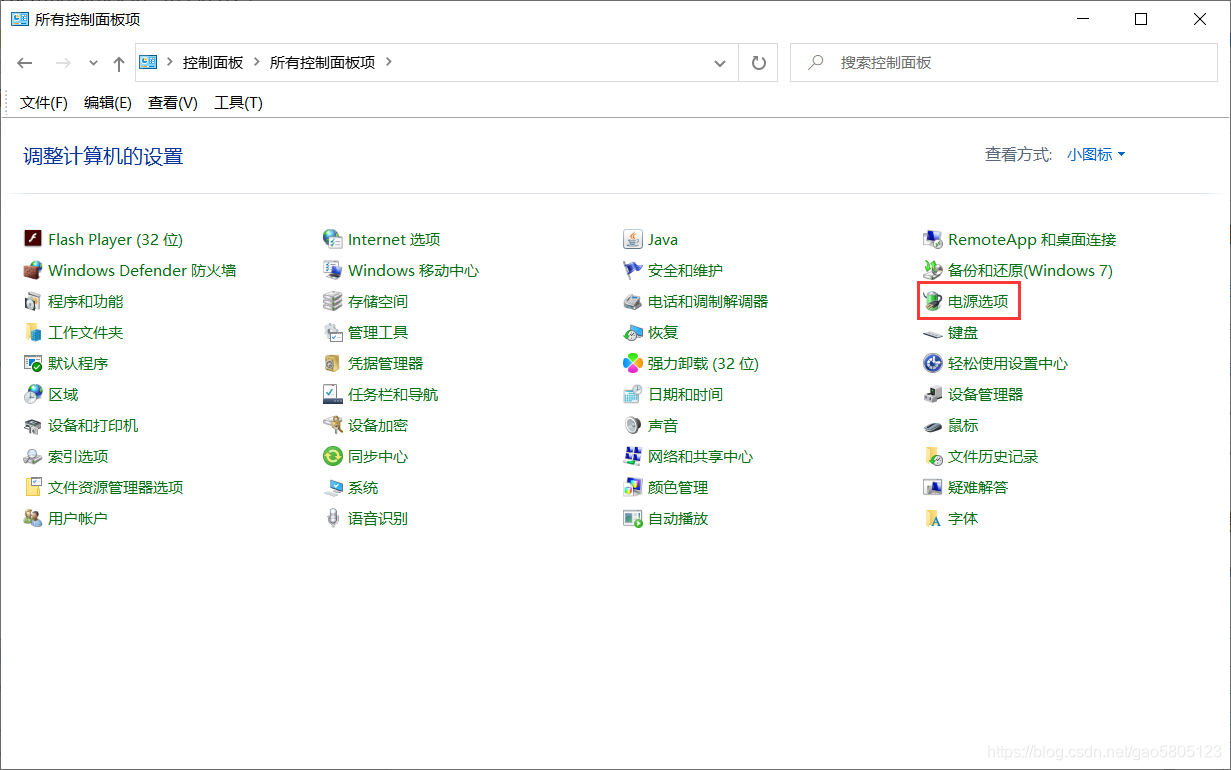This screenshot has height=770, width=1231.
Task: Open the 同步中心 green icon
Action: tap(333, 456)
